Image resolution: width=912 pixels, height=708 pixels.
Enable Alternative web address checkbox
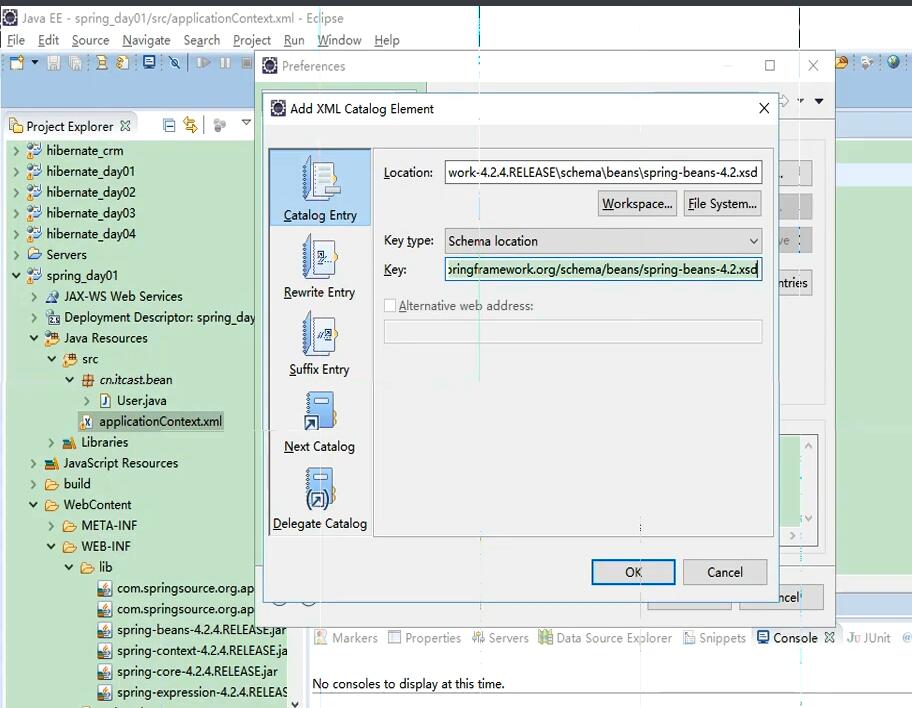pos(390,305)
